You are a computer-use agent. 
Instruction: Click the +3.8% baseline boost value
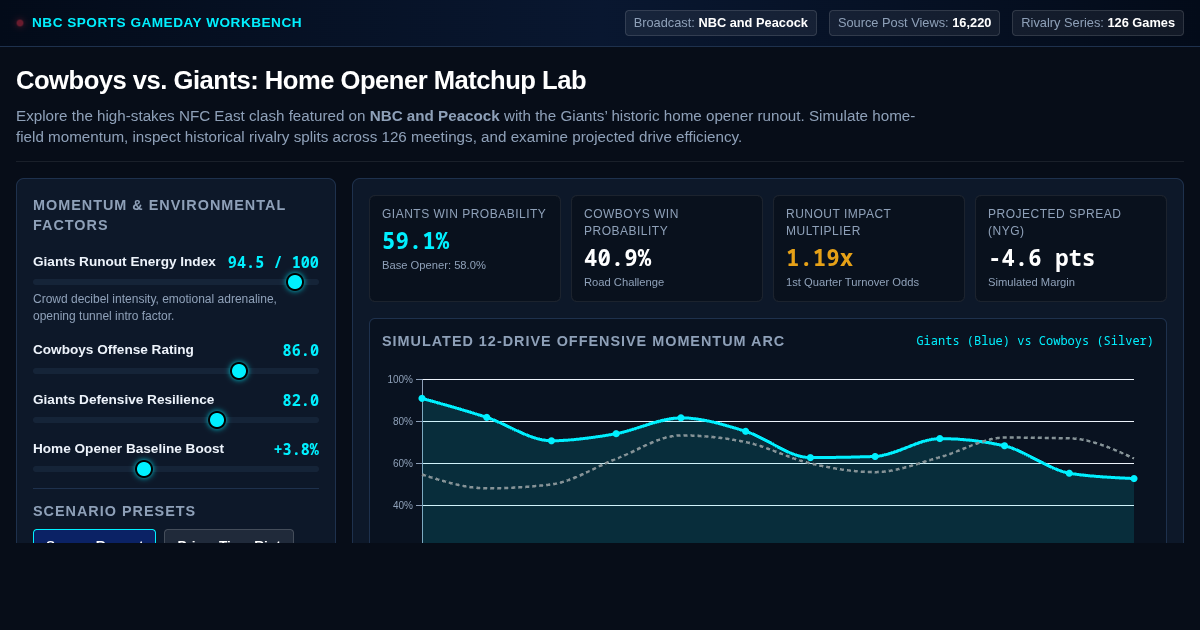pyautogui.click(x=296, y=449)
